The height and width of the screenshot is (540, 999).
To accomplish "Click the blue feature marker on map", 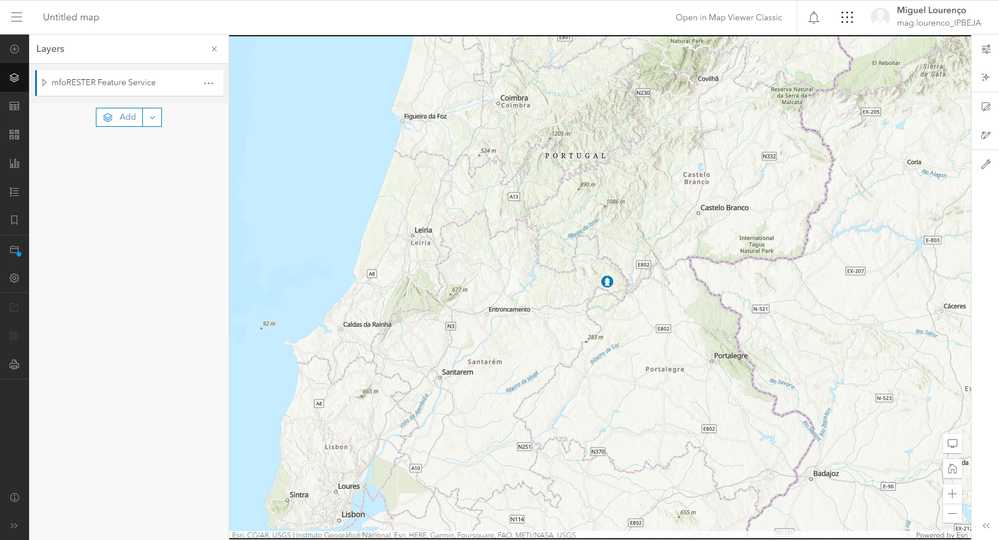I will point(607,281).
